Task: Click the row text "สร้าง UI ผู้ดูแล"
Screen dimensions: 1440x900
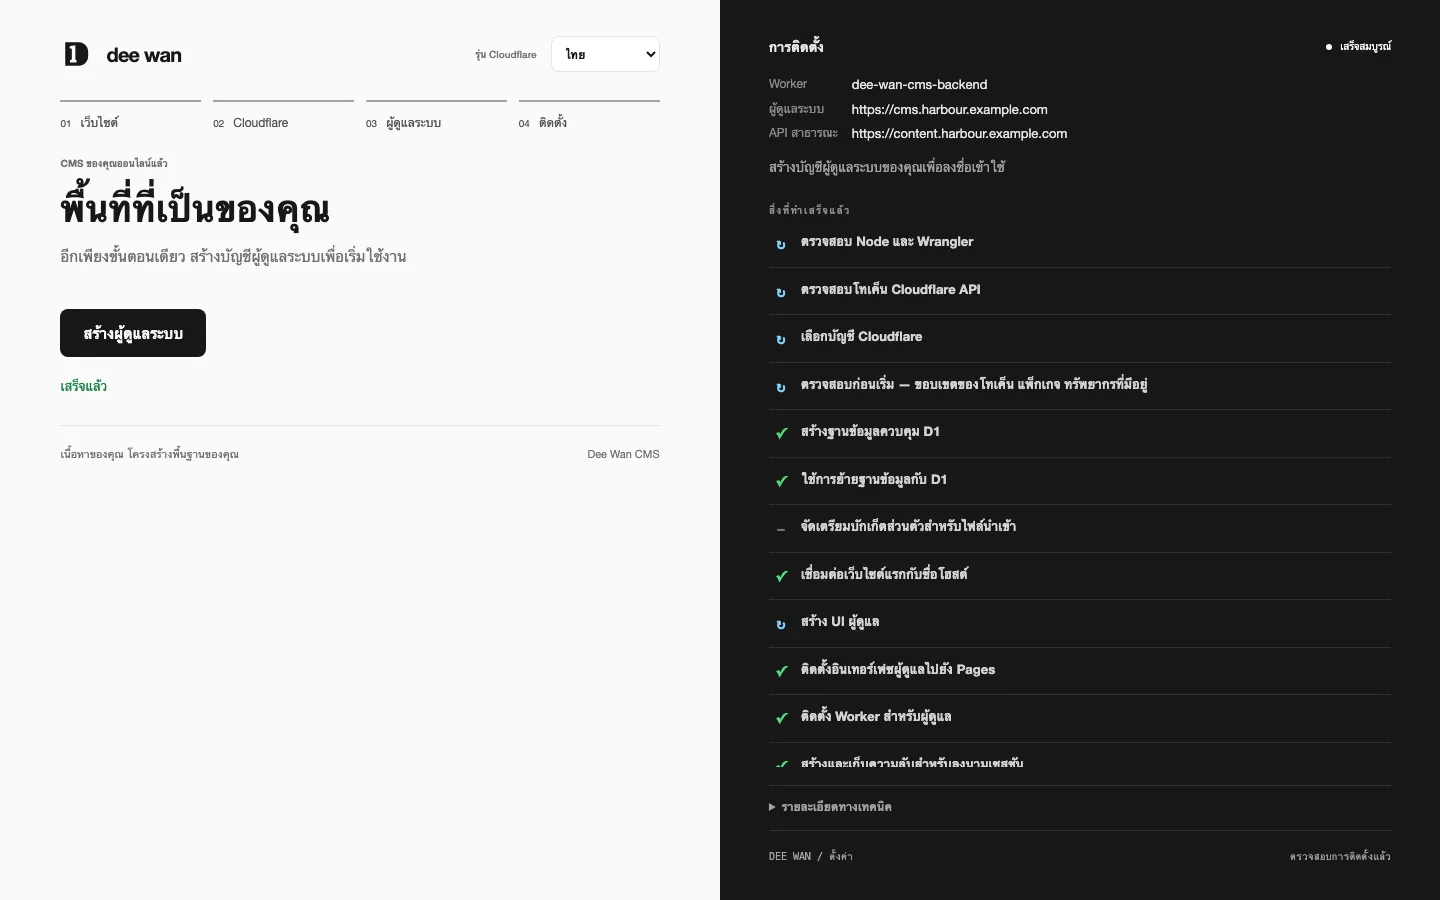Action: [840, 622]
